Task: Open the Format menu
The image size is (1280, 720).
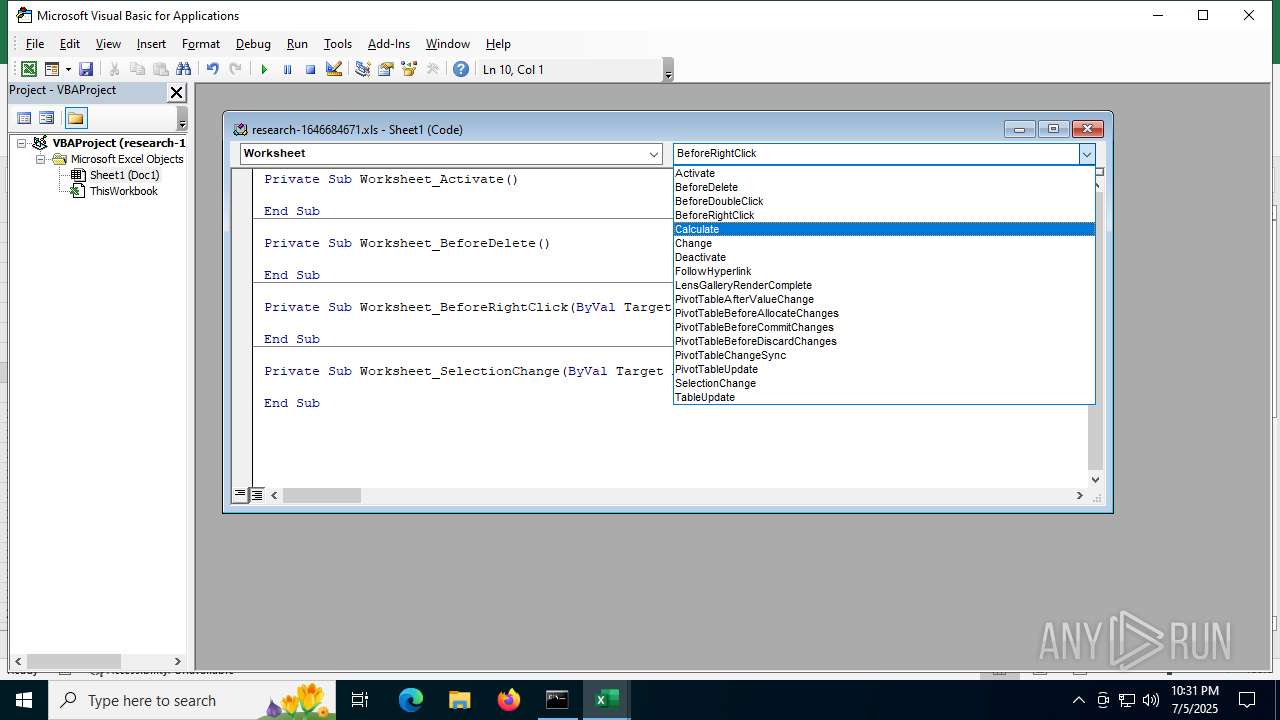Action: pos(201,44)
